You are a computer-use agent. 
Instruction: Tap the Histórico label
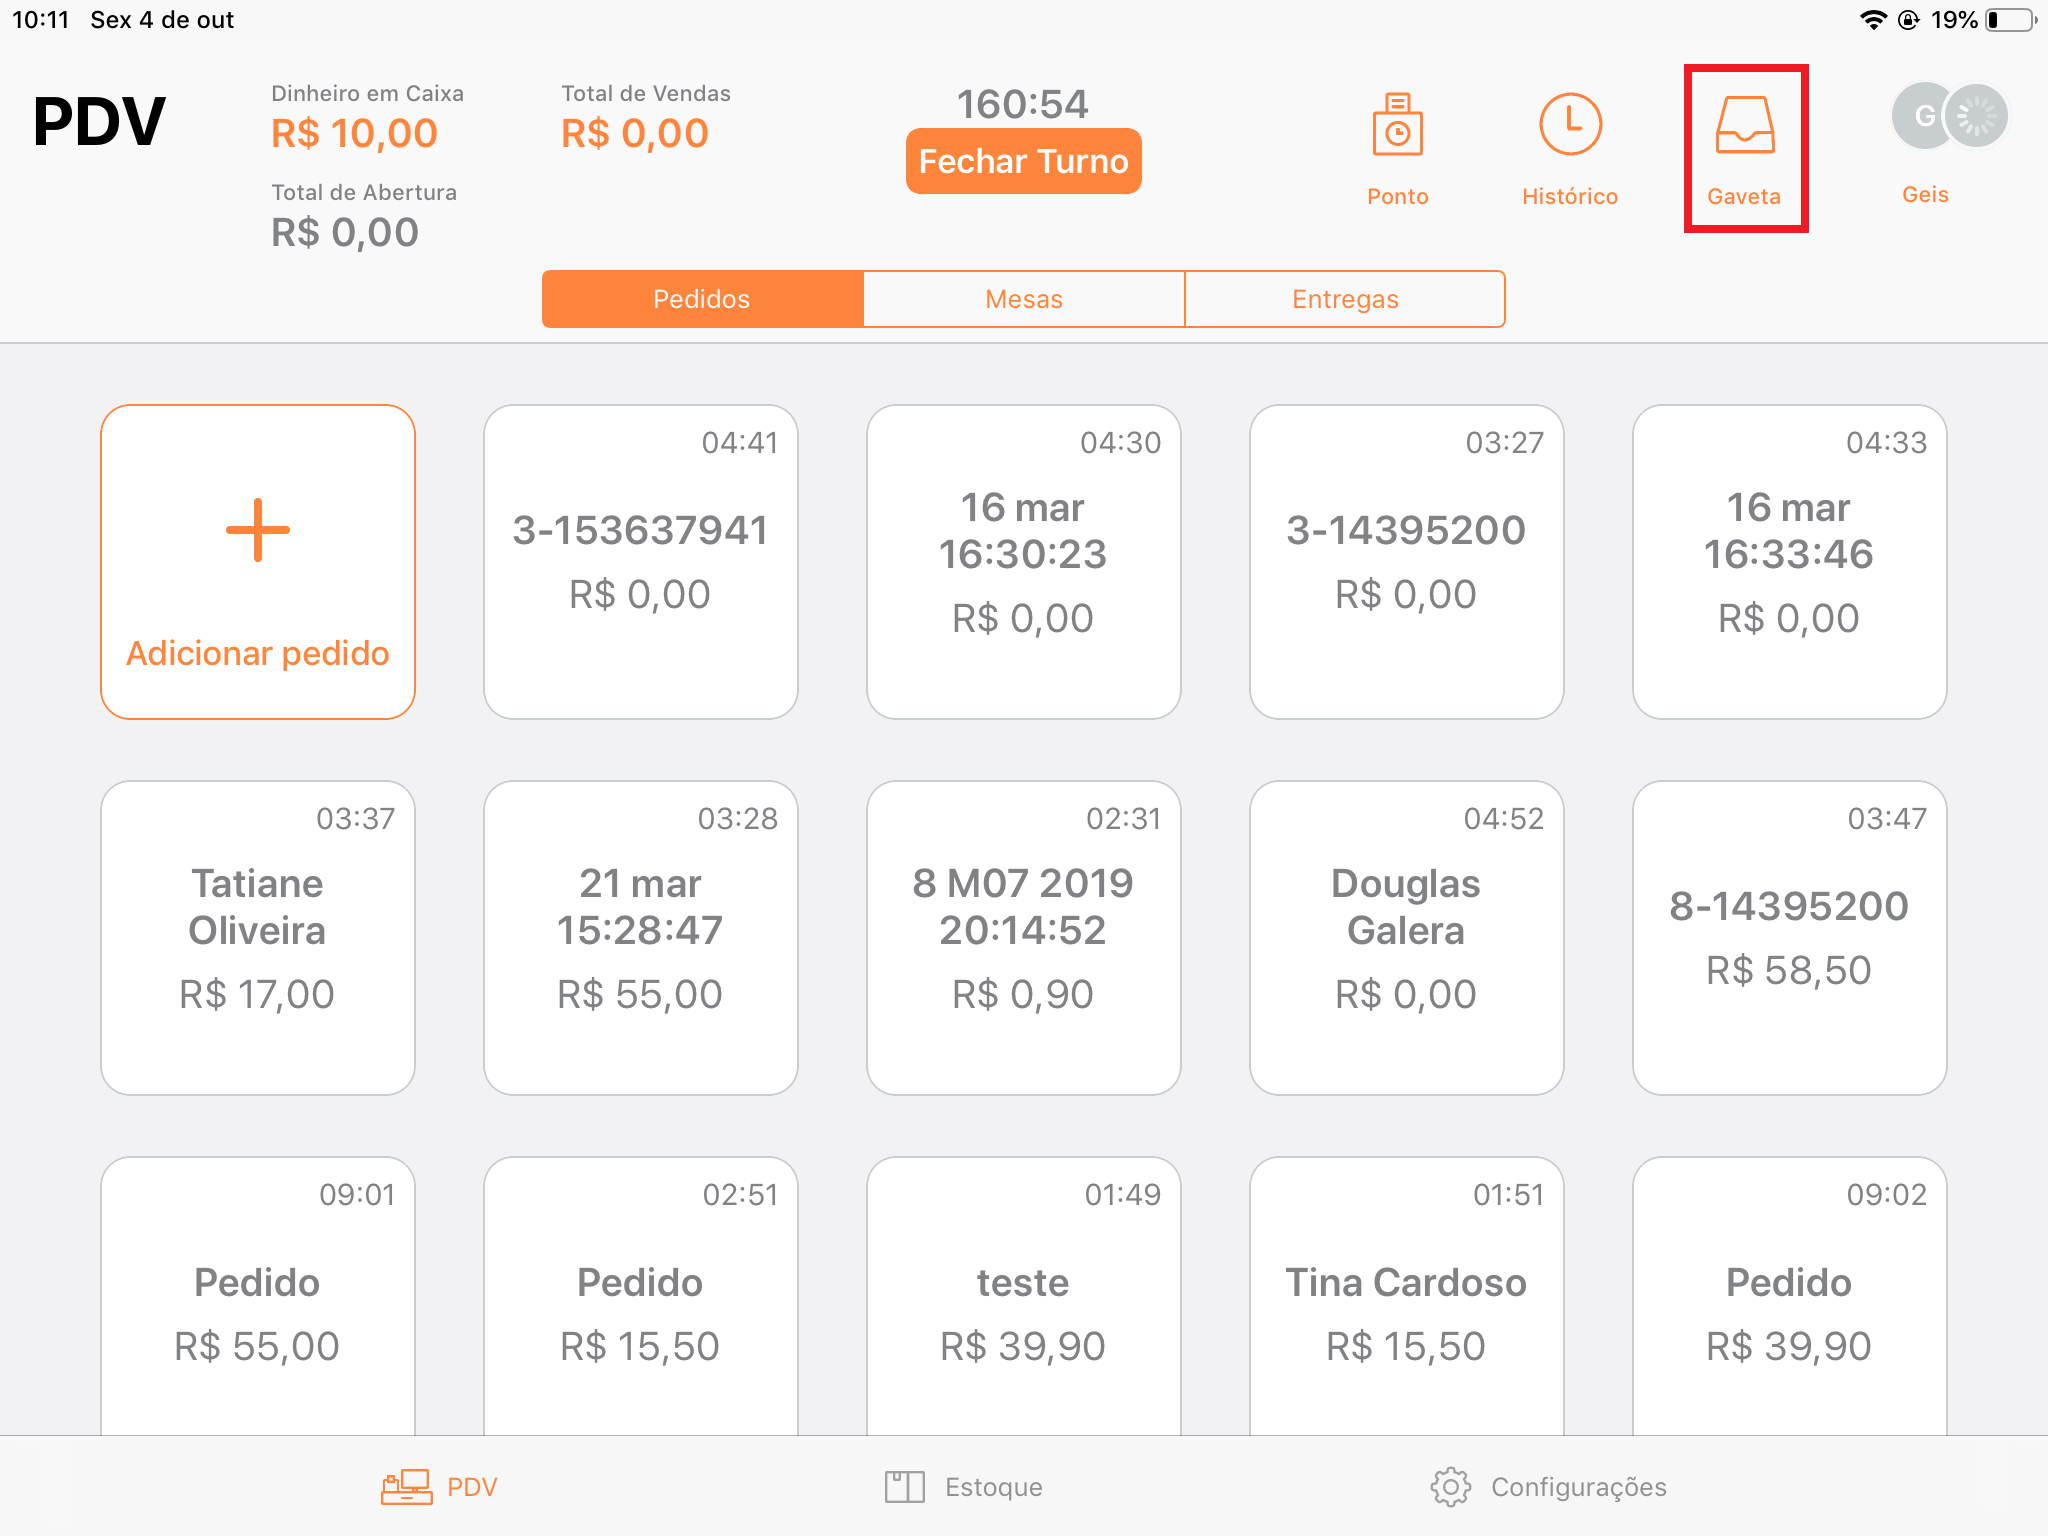click(1569, 196)
